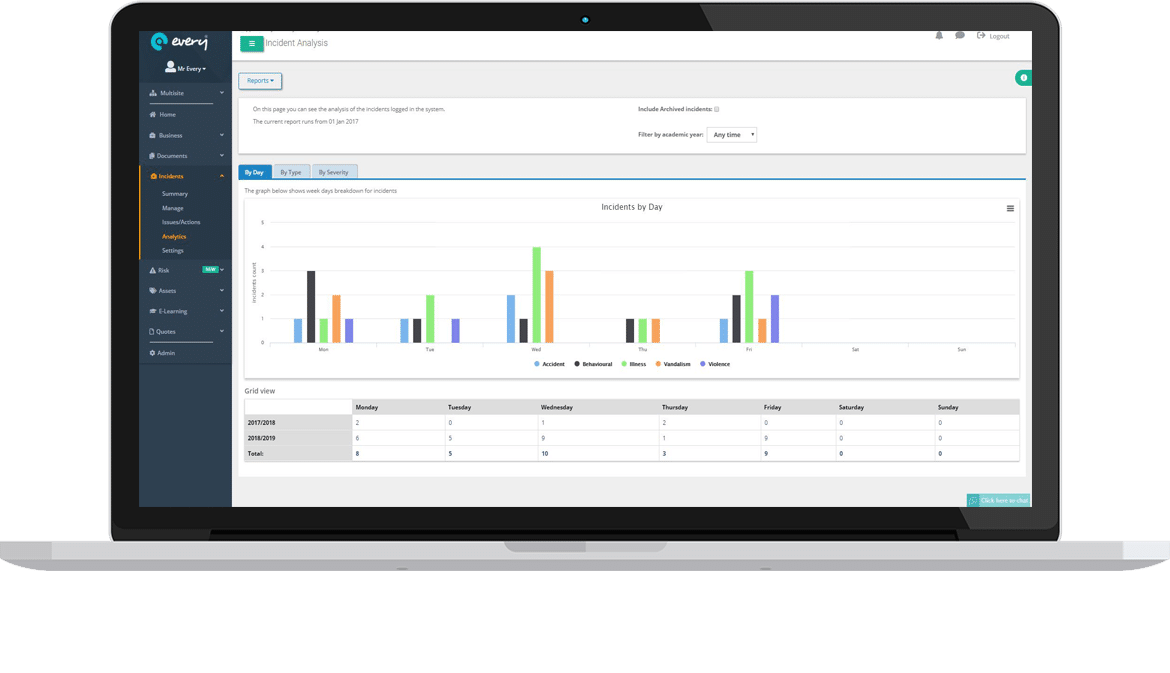Click the Every logo in sidebar

178,42
